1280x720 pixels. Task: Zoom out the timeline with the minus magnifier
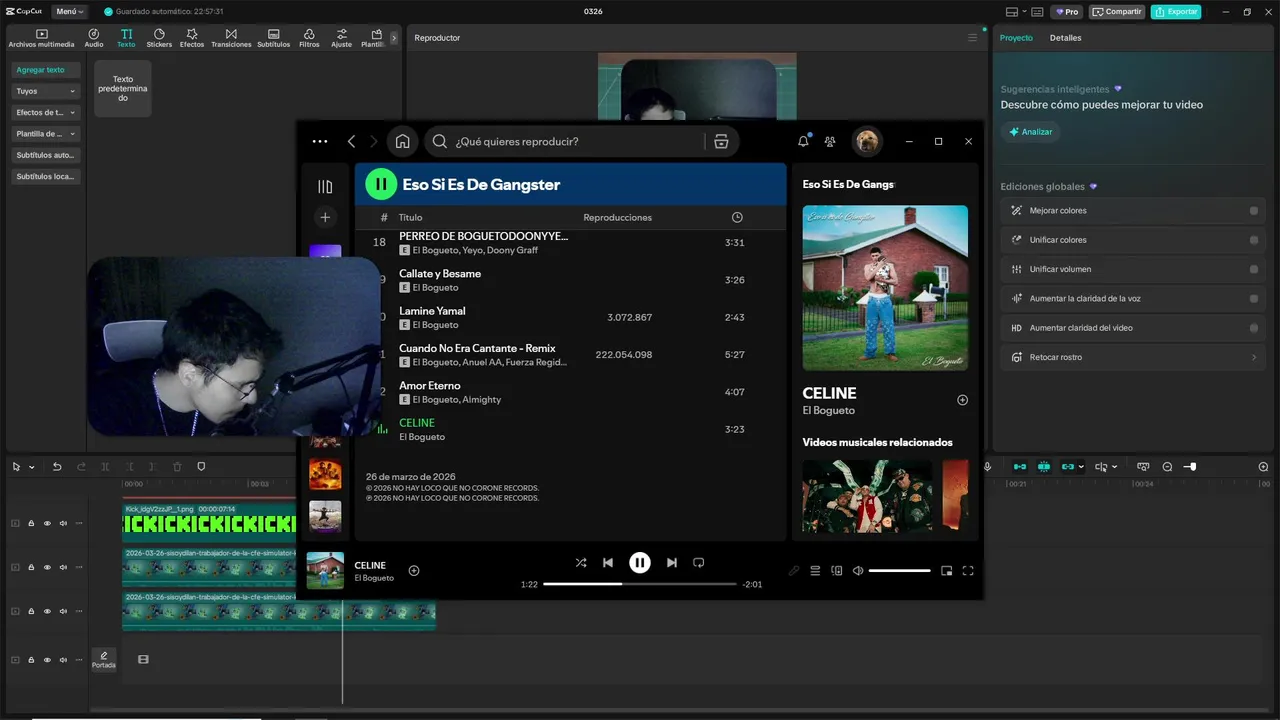pos(1167,467)
